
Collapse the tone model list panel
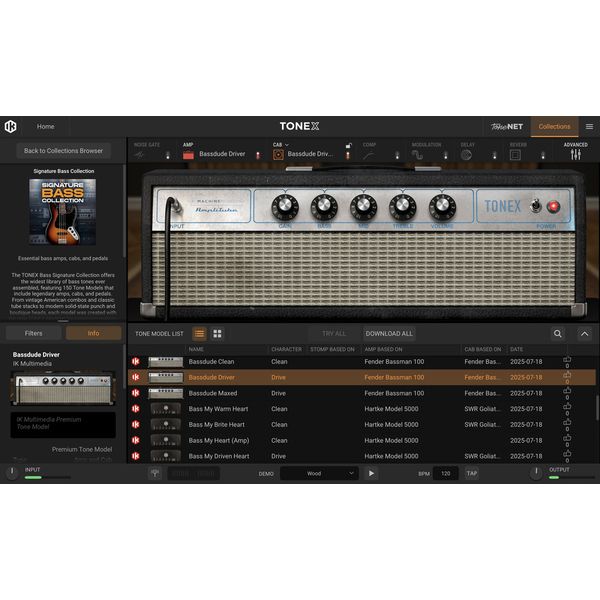pos(585,333)
